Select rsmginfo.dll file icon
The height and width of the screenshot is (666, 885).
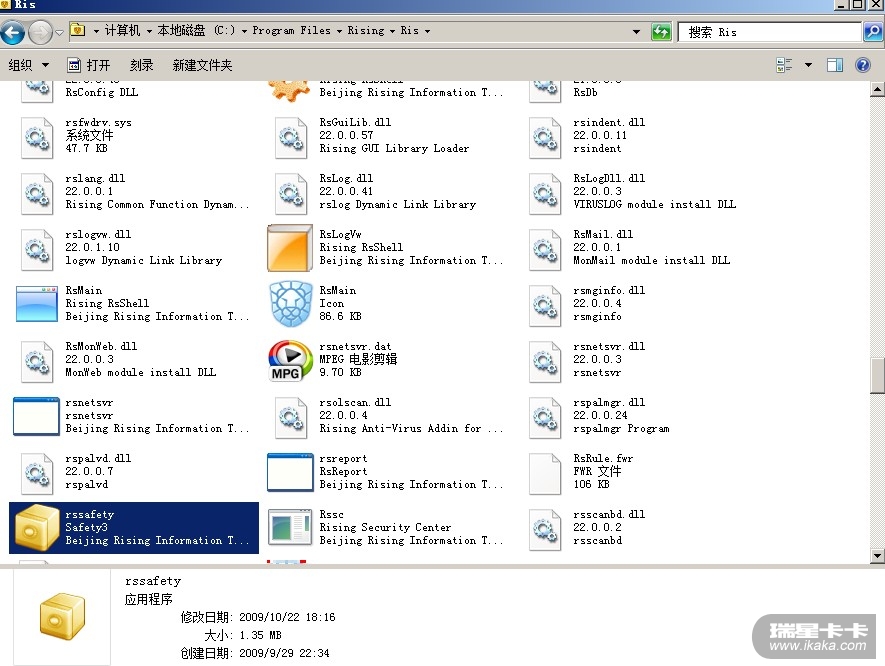pyautogui.click(x=545, y=305)
